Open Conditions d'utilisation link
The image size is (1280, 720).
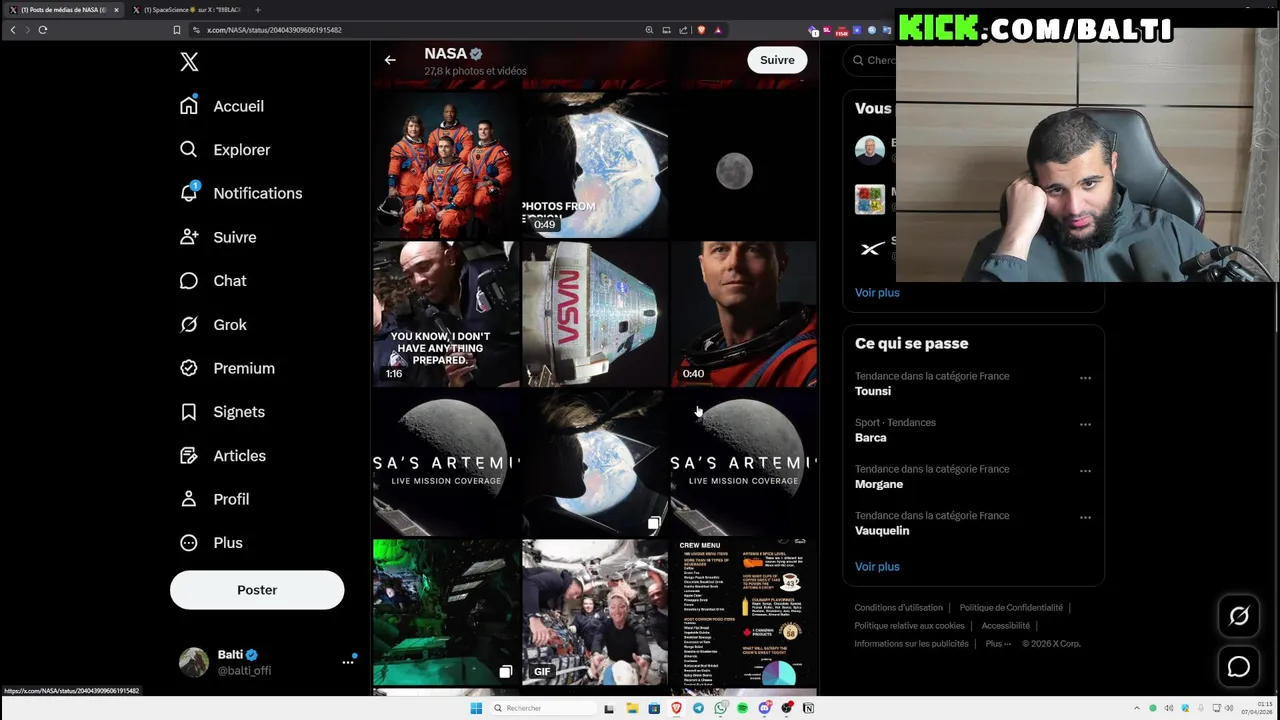[x=898, y=608]
